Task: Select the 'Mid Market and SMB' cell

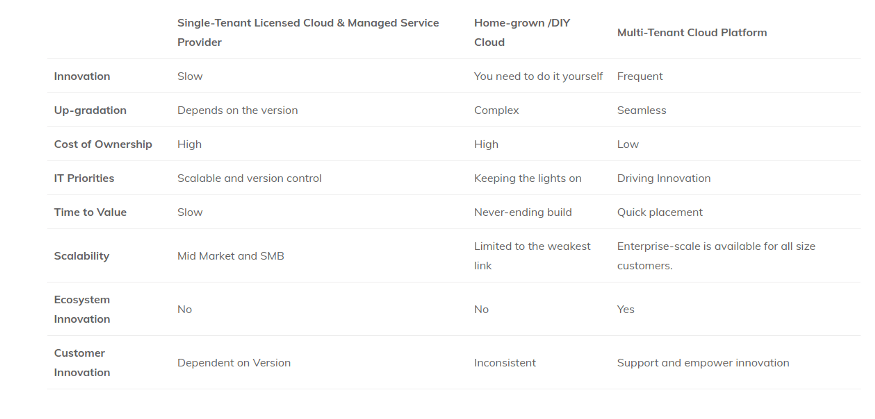Action: point(230,256)
